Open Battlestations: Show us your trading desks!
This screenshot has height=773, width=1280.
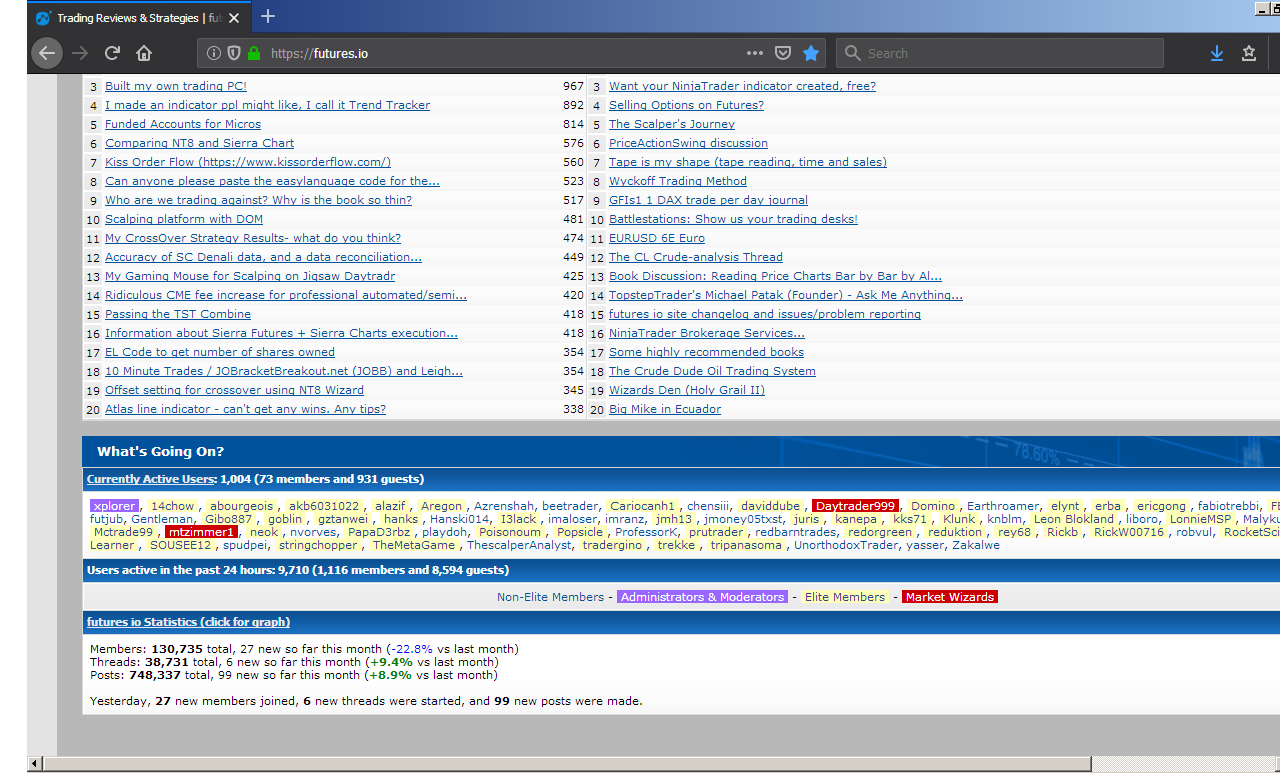[733, 219]
